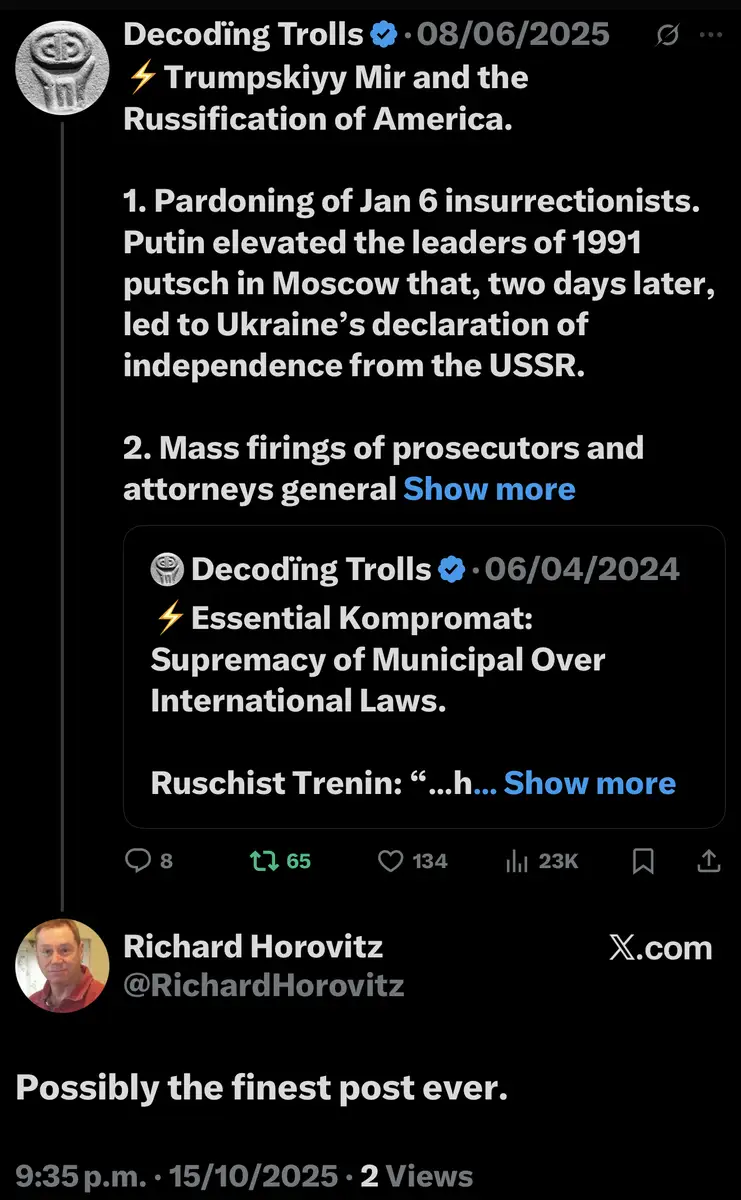Open the reply comment icon
Screen dimensions: 741x1200
click(137, 860)
